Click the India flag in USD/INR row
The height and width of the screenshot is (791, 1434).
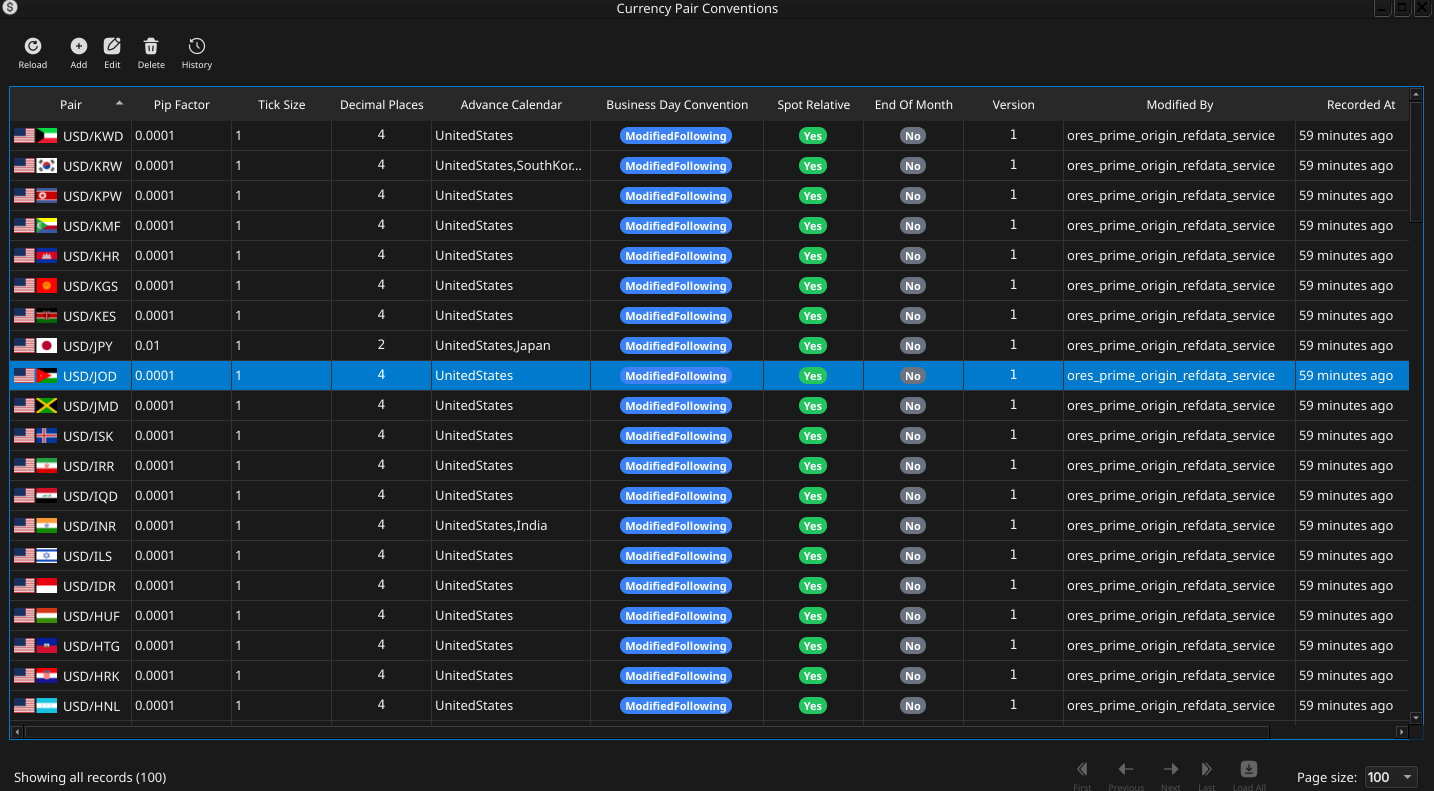coord(47,526)
